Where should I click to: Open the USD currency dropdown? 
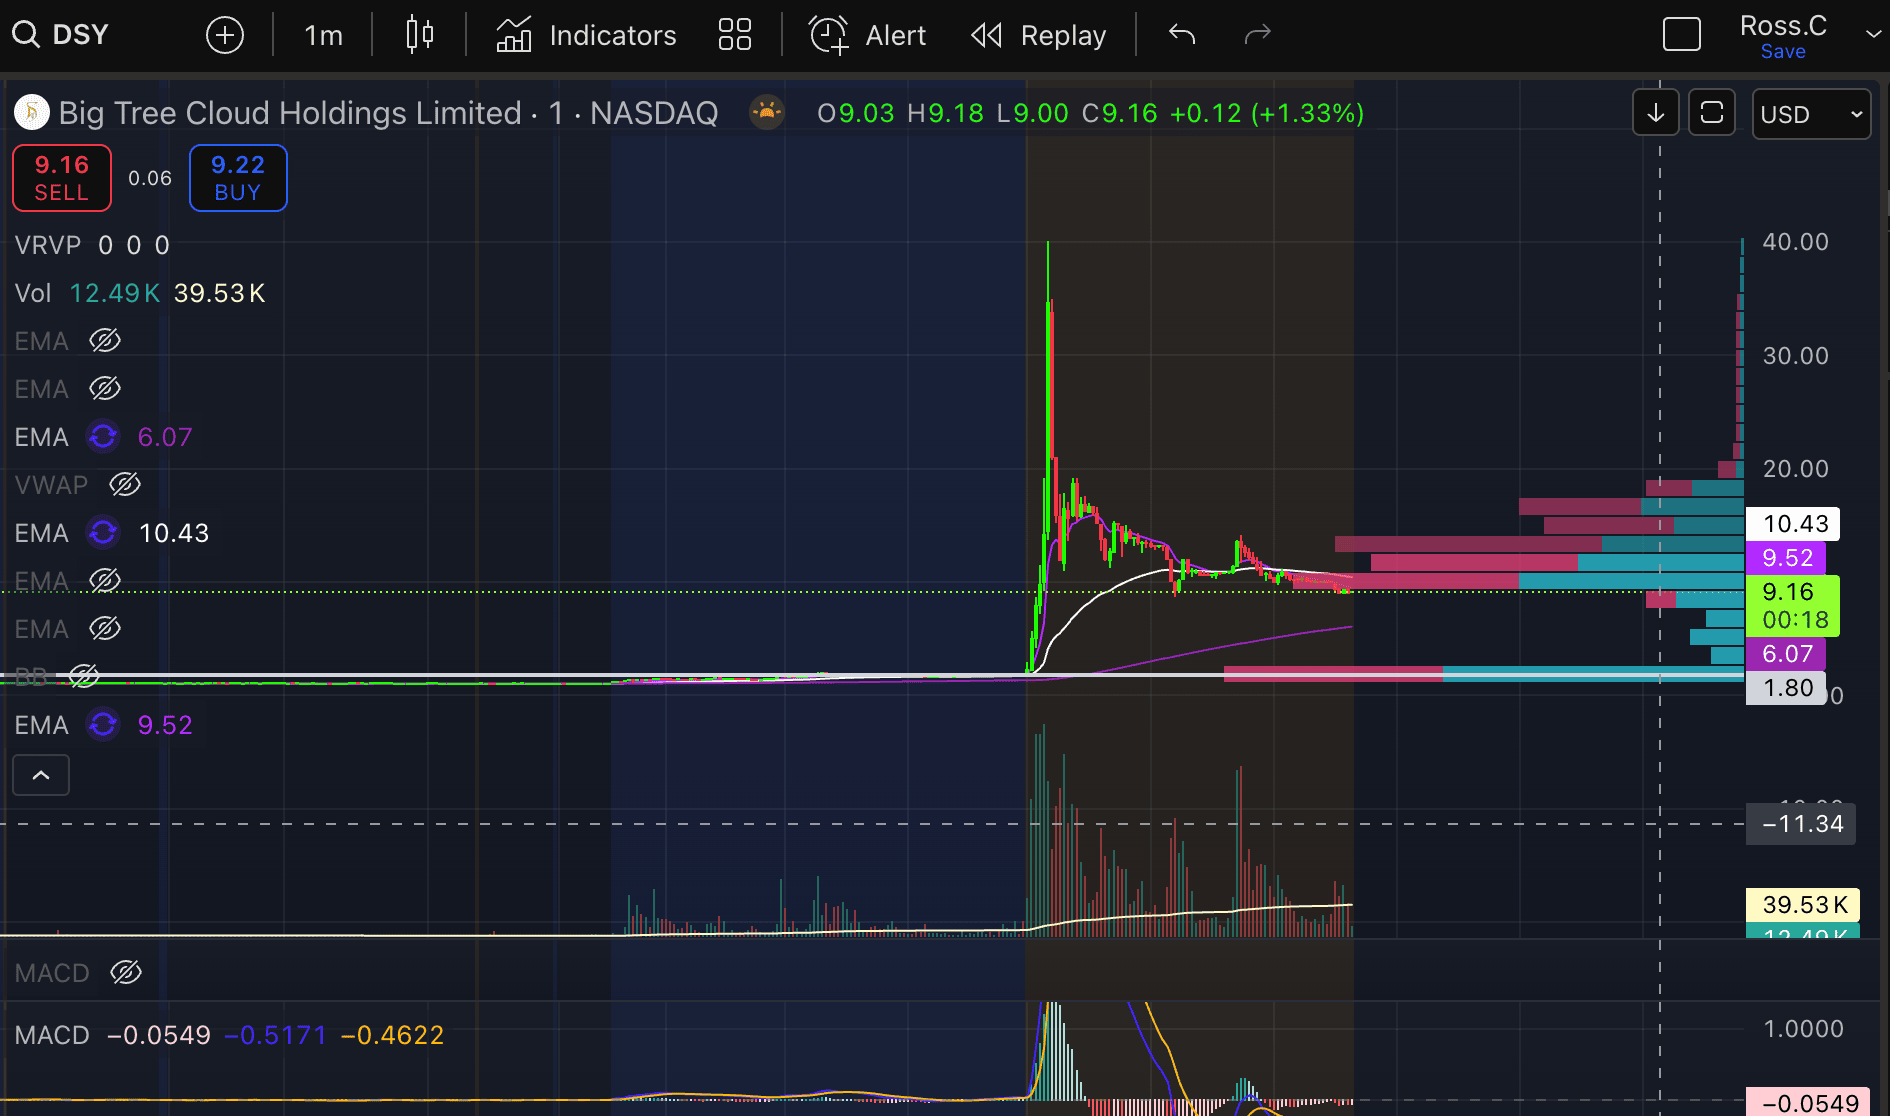click(x=1811, y=114)
